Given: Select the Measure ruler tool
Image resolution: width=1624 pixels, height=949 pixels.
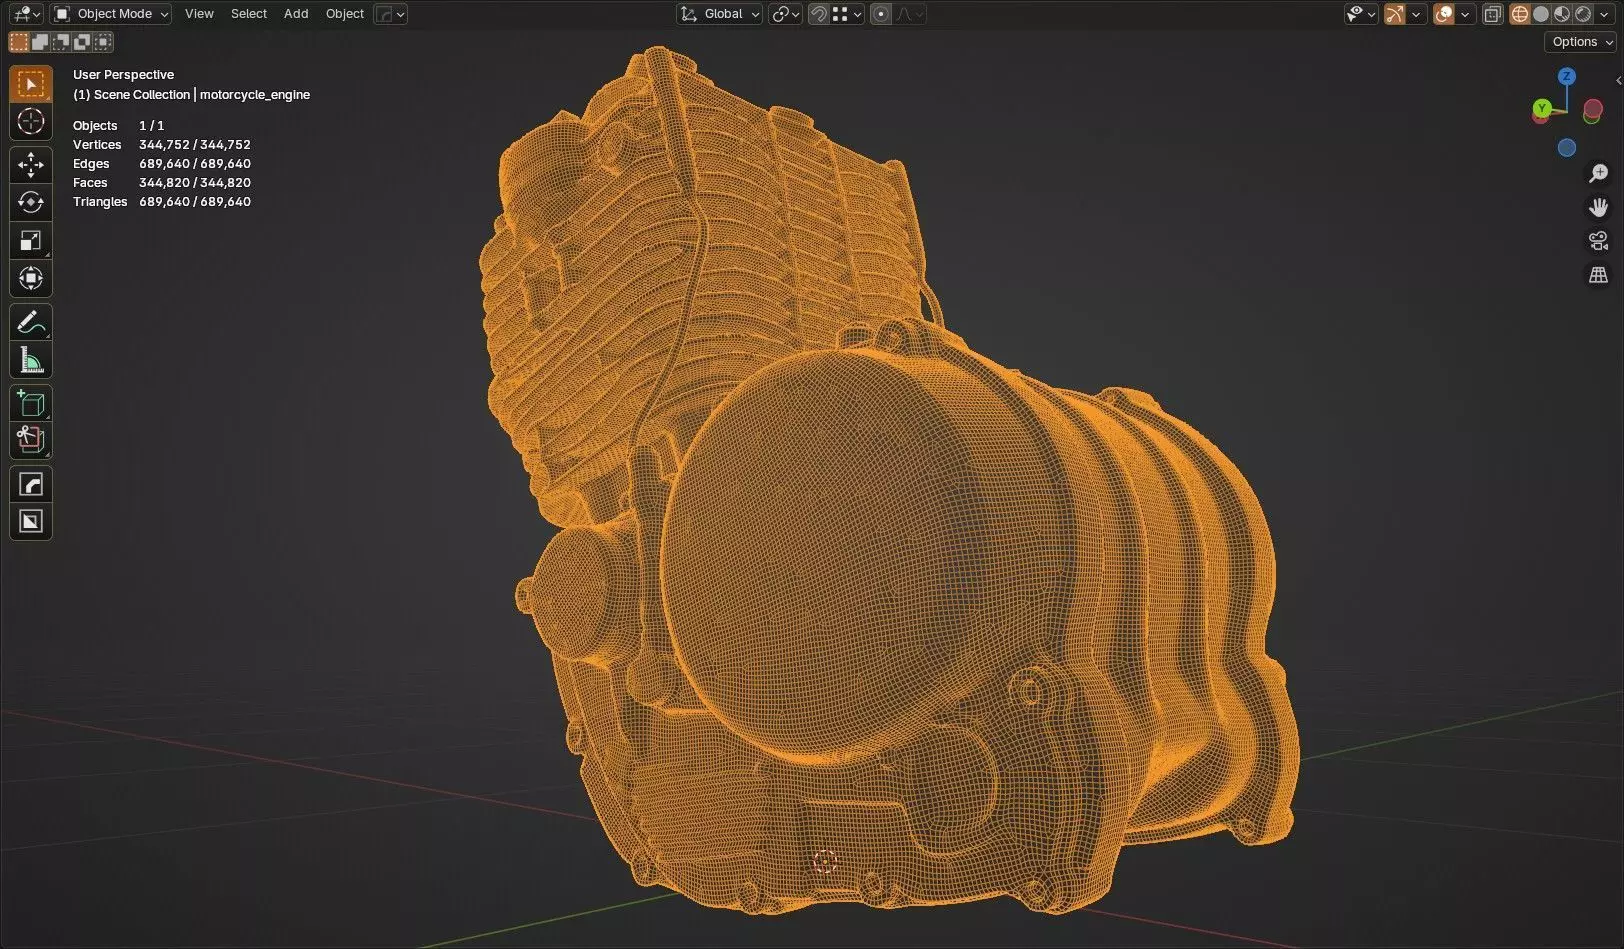Looking at the screenshot, I should (x=31, y=360).
